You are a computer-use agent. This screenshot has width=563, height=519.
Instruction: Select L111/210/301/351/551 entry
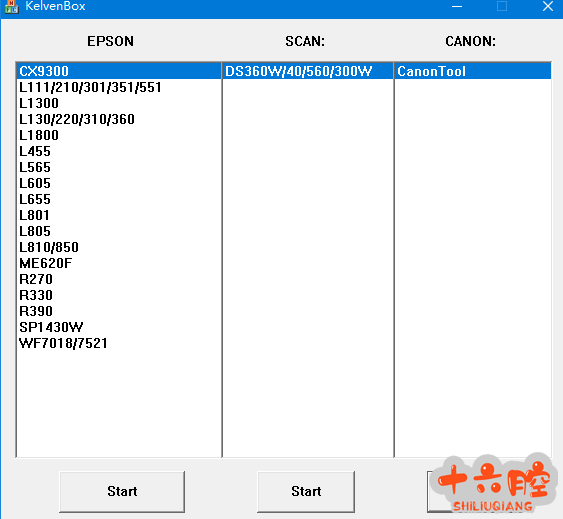[x=119, y=87]
